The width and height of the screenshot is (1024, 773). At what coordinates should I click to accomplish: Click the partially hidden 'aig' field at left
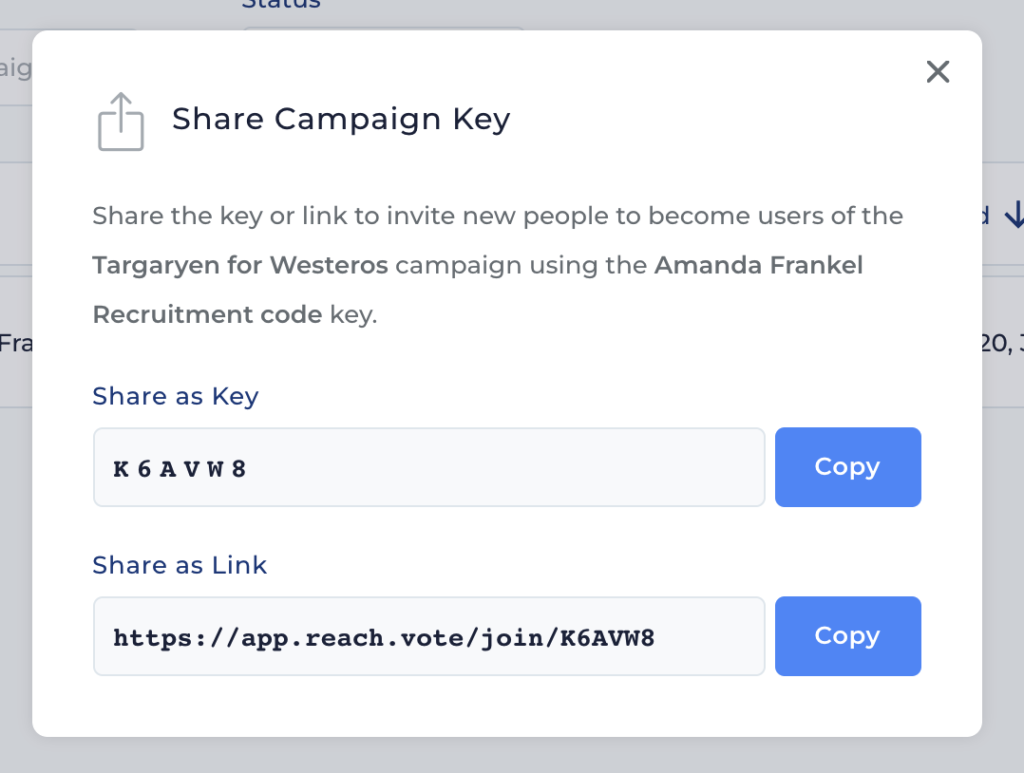point(16,68)
